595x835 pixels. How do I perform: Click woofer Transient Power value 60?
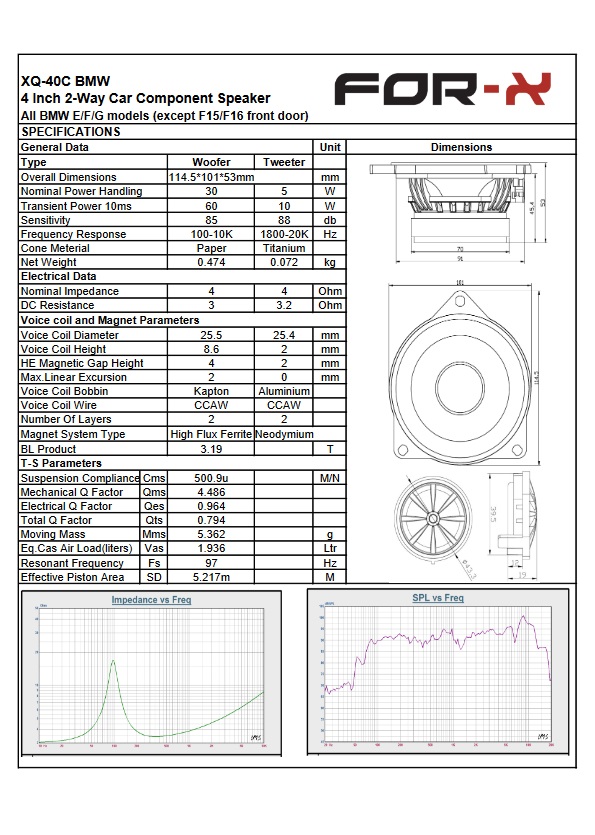(x=211, y=206)
